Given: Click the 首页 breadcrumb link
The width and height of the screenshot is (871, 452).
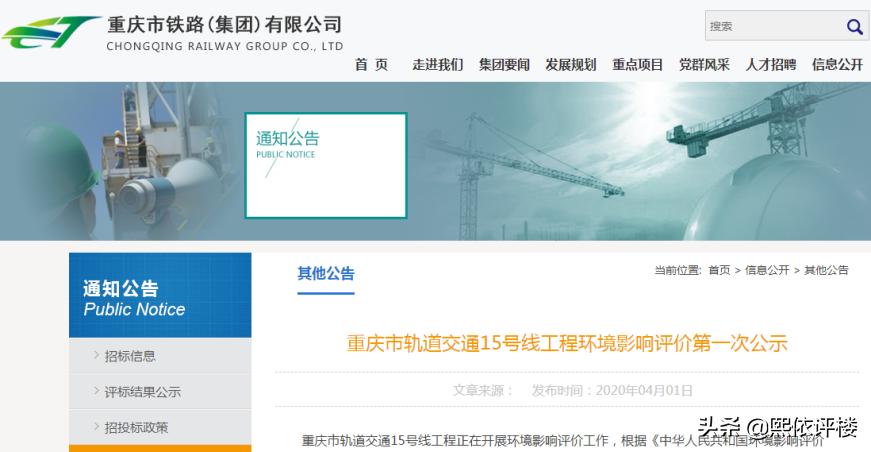Looking at the screenshot, I should (x=719, y=270).
